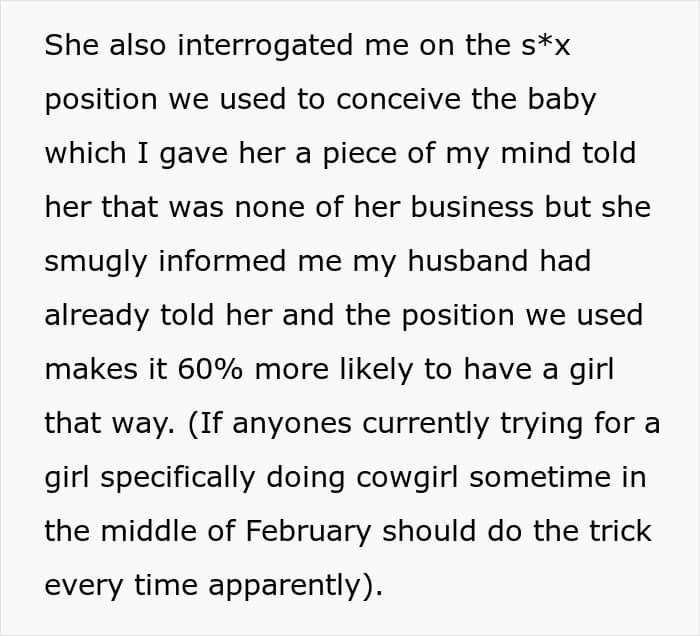Click the word "baby" in the text
700x636 pixels.
point(562,100)
